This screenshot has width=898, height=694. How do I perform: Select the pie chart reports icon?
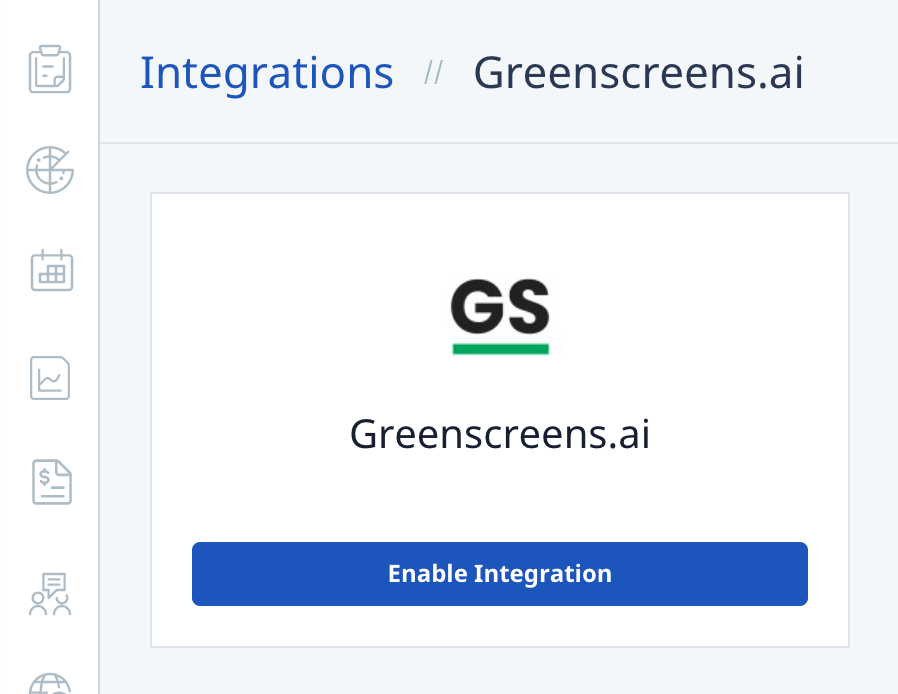point(49,170)
